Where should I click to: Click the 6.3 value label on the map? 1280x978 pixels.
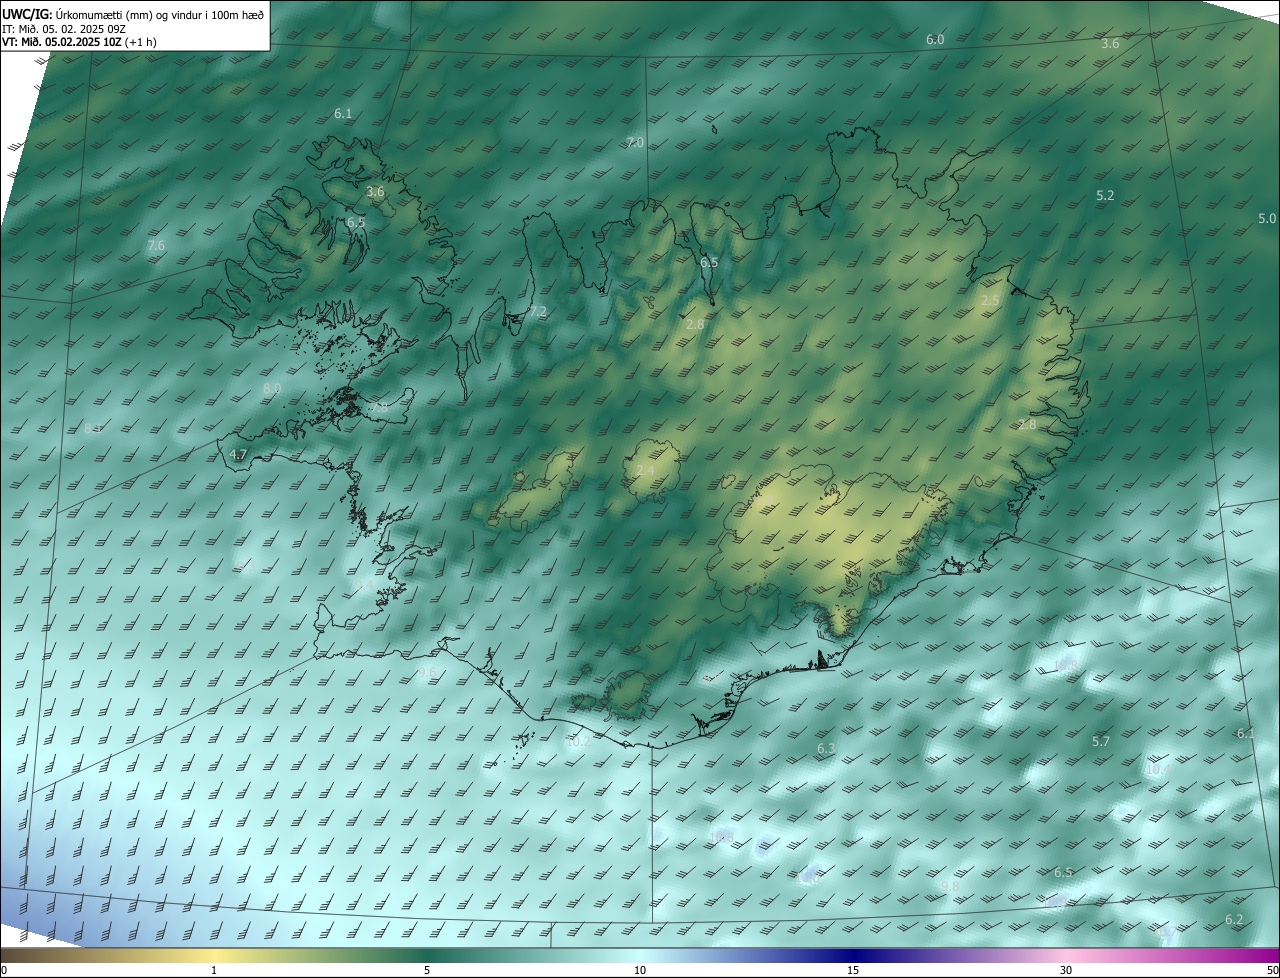coord(826,748)
